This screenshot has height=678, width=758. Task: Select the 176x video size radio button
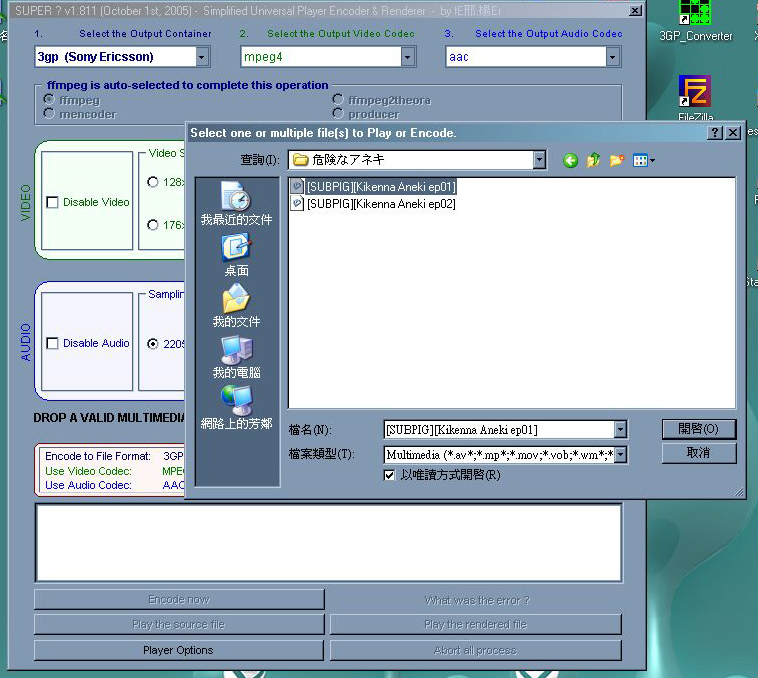point(153,225)
